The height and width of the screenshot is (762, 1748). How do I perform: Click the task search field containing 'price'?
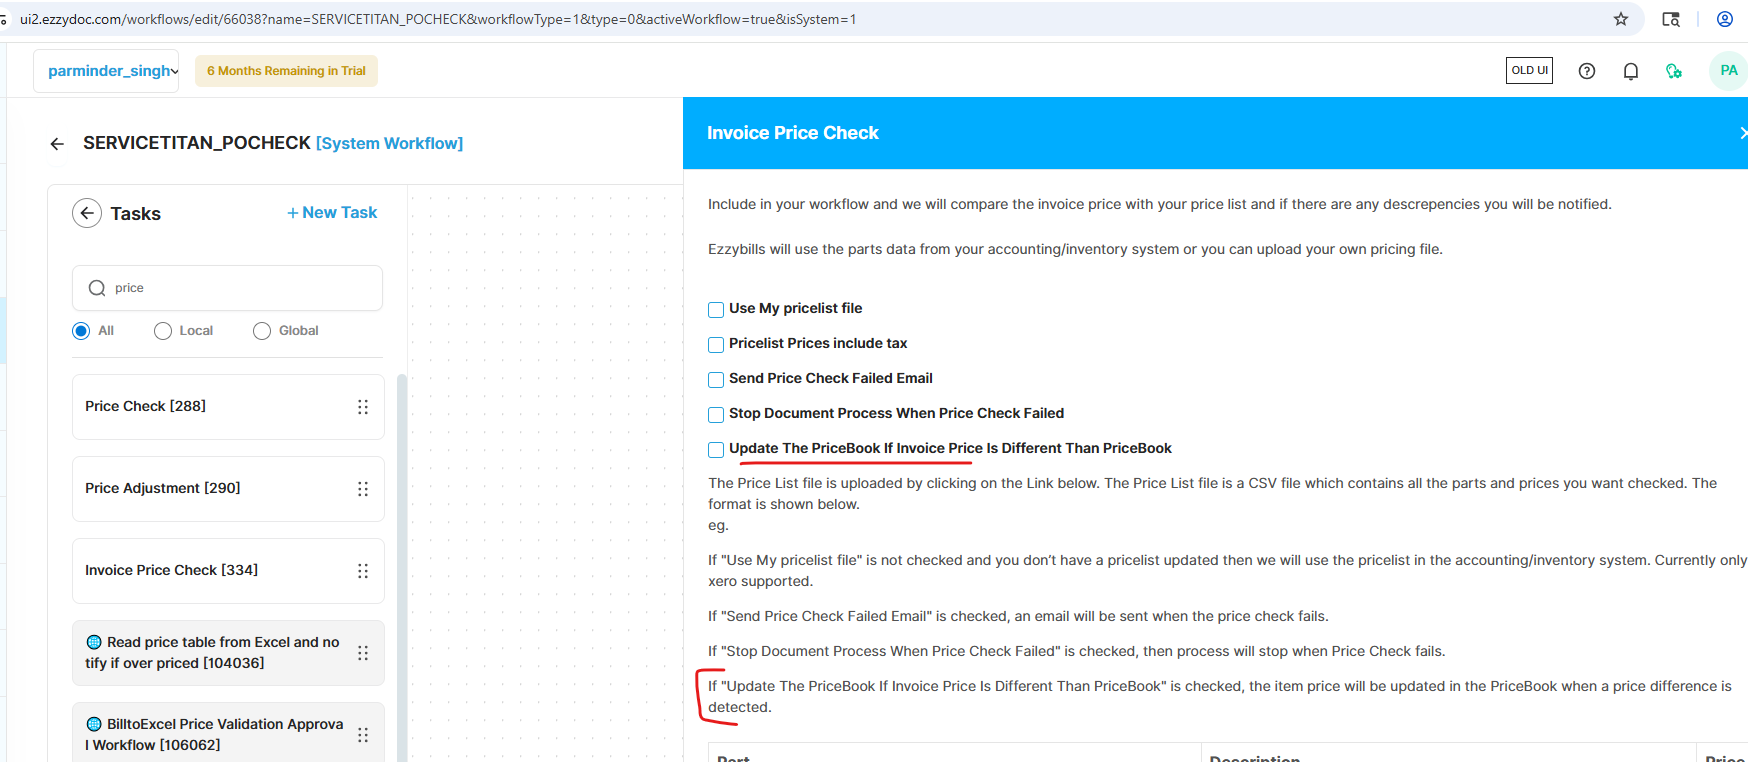[x=227, y=288]
